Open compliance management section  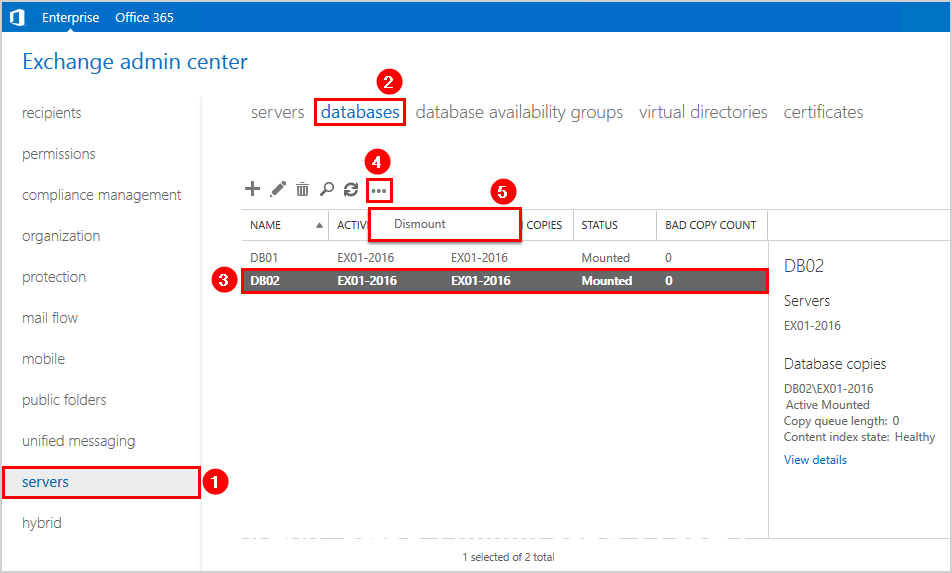[101, 195]
